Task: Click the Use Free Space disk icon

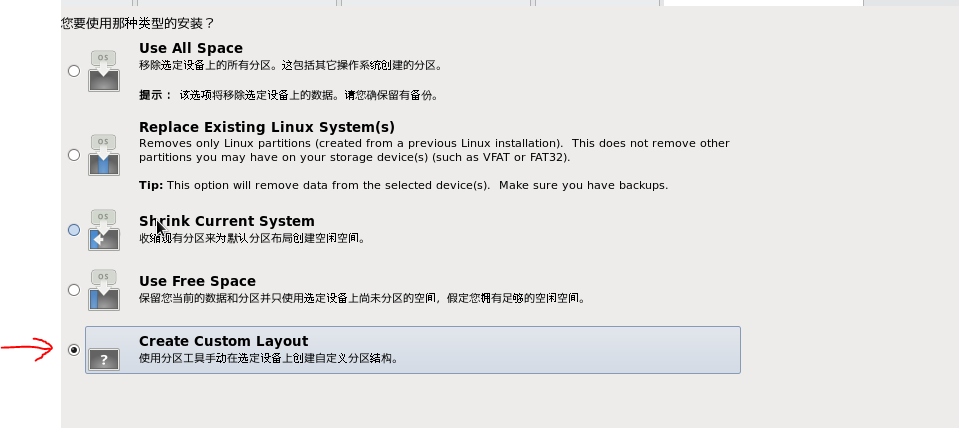Action: pos(104,290)
